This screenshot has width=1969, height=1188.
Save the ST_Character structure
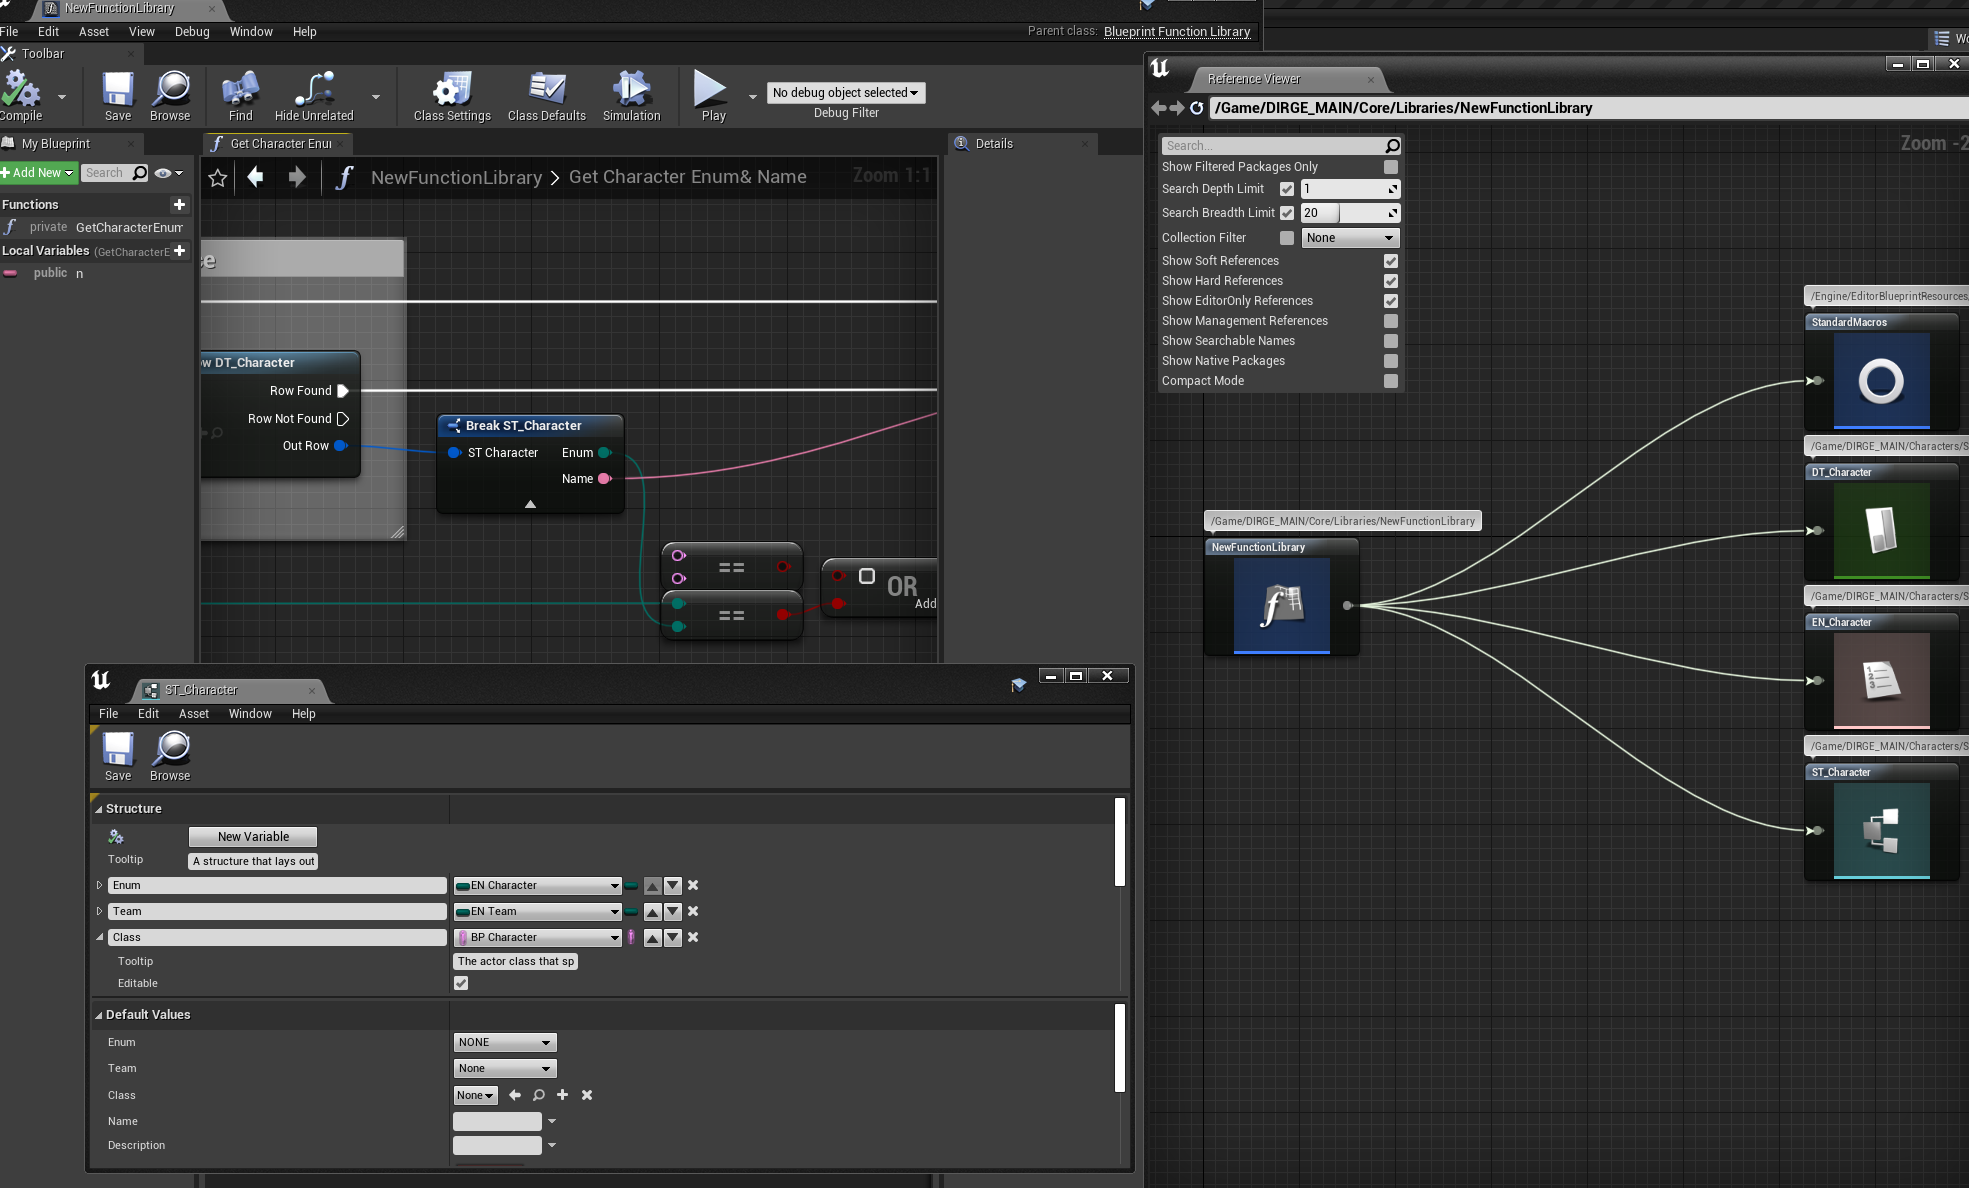click(x=118, y=756)
